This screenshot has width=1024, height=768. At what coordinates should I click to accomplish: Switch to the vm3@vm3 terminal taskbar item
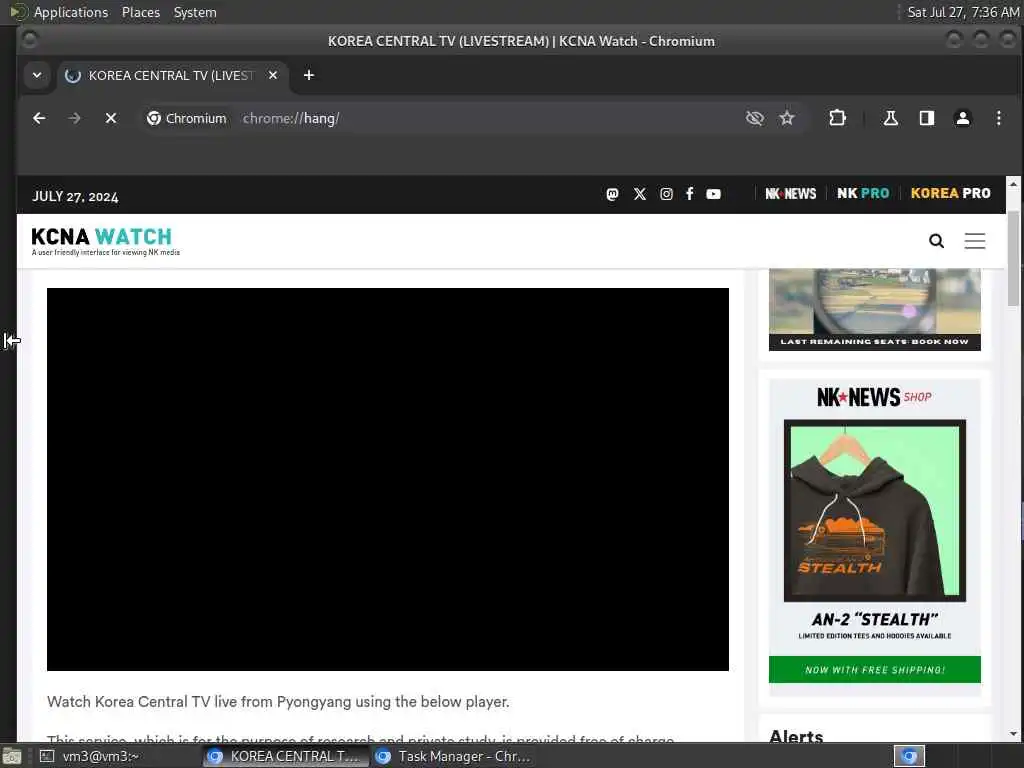pos(118,756)
